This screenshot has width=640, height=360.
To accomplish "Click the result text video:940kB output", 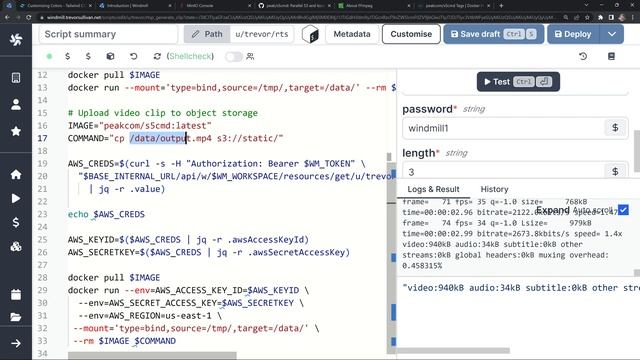I will click(x=521, y=288).
